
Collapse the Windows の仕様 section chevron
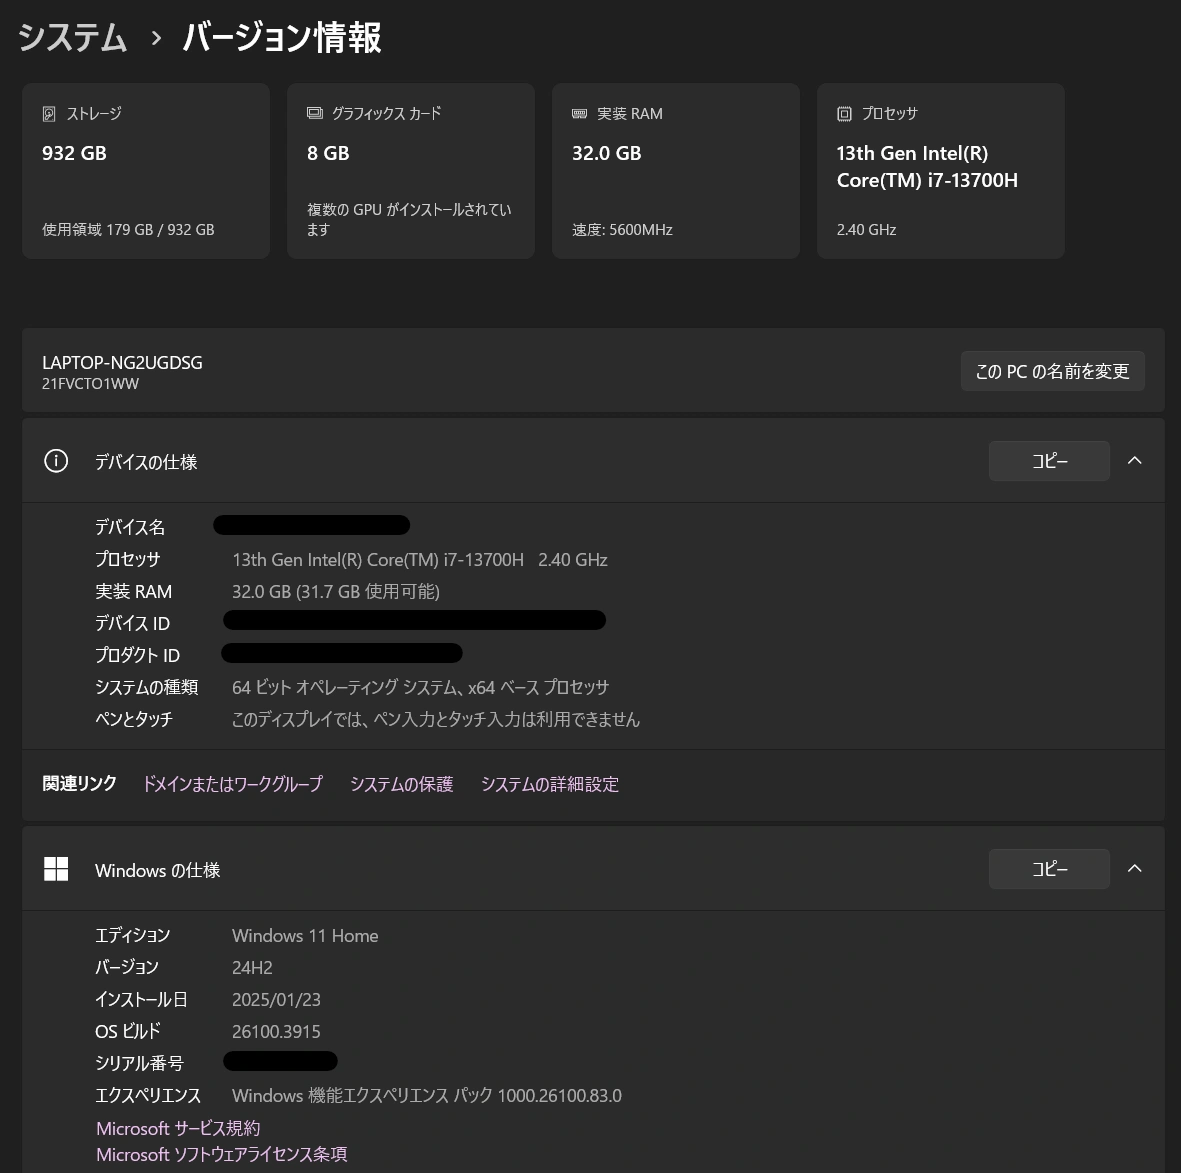[1134, 869]
